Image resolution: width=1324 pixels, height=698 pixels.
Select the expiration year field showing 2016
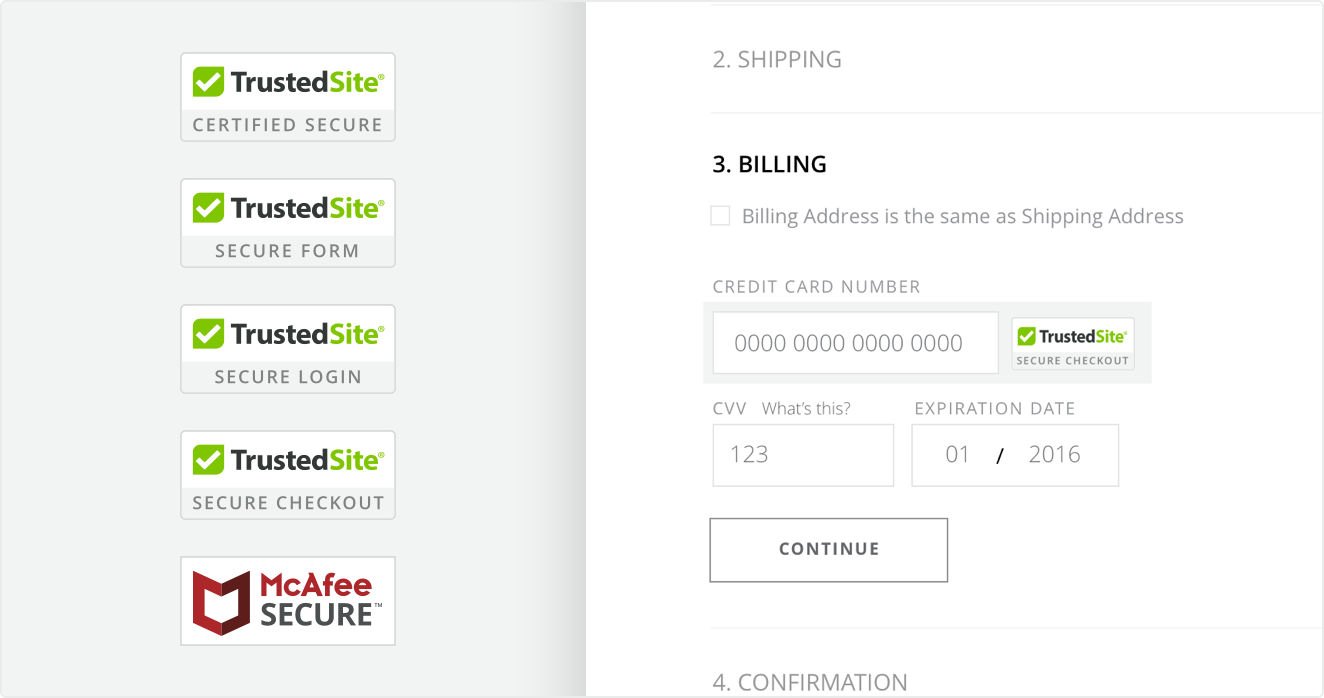tap(1054, 455)
